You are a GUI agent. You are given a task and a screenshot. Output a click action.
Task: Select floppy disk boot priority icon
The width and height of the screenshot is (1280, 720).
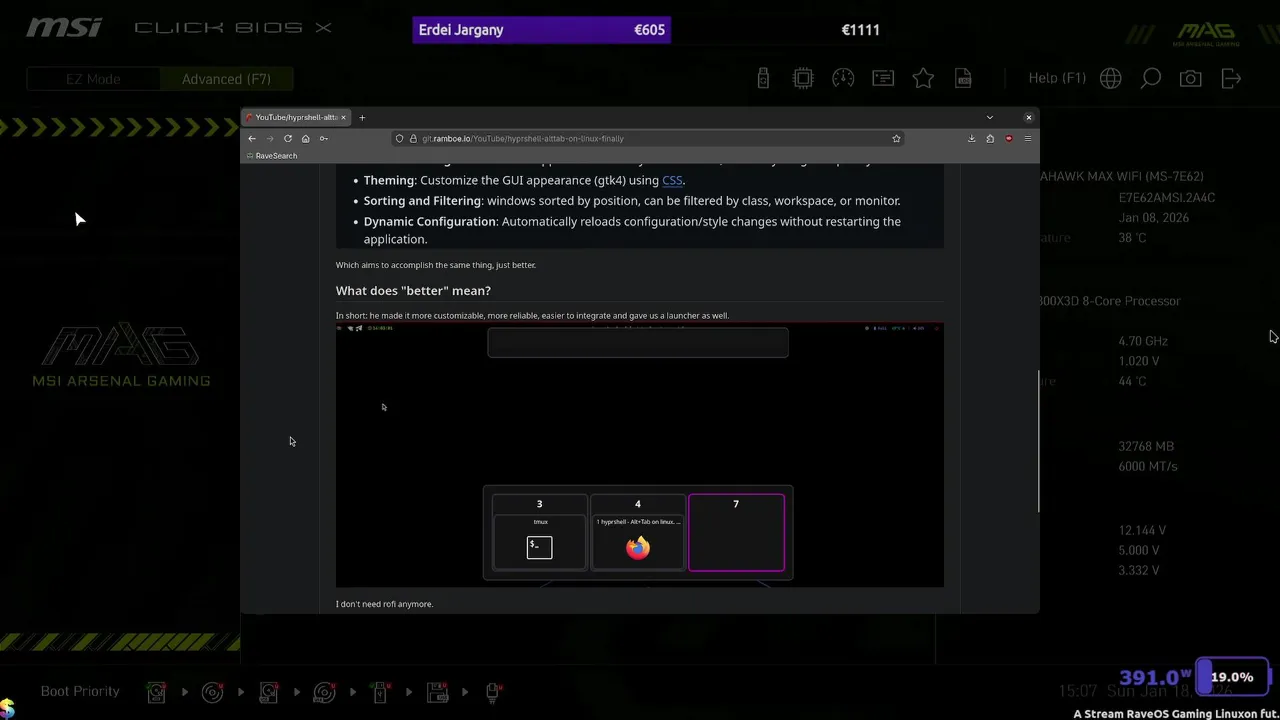pyautogui.click(x=437, y=691)
